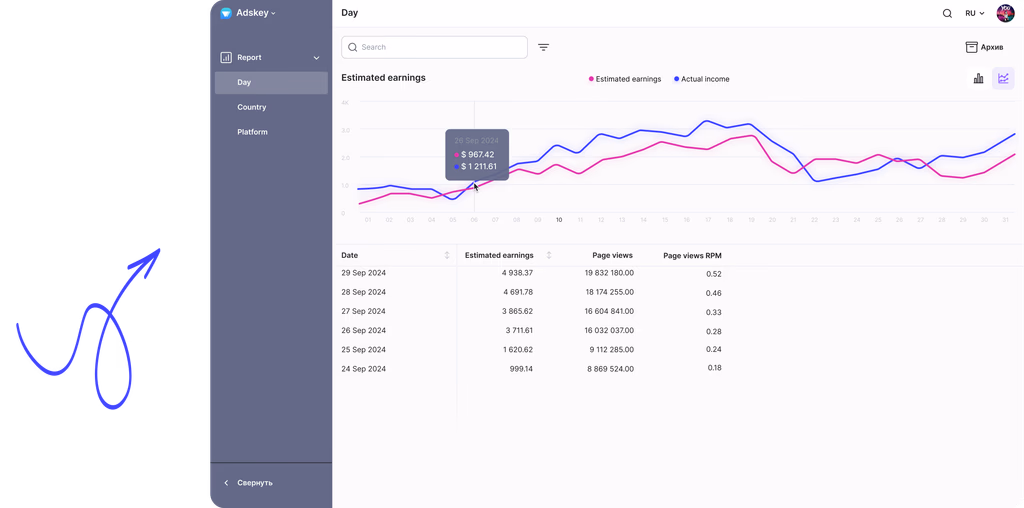Select the 25 Sep 2024 row

coord(532,349)
